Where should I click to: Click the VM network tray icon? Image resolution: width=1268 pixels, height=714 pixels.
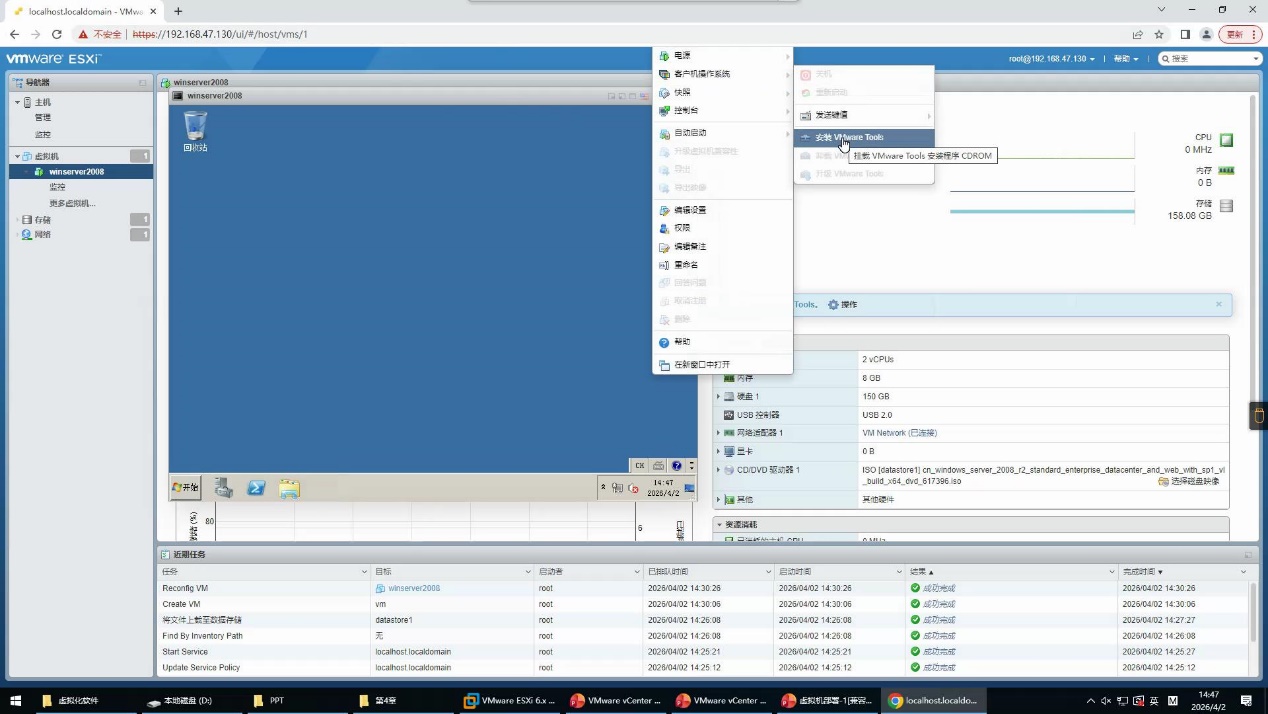(617, 488)
